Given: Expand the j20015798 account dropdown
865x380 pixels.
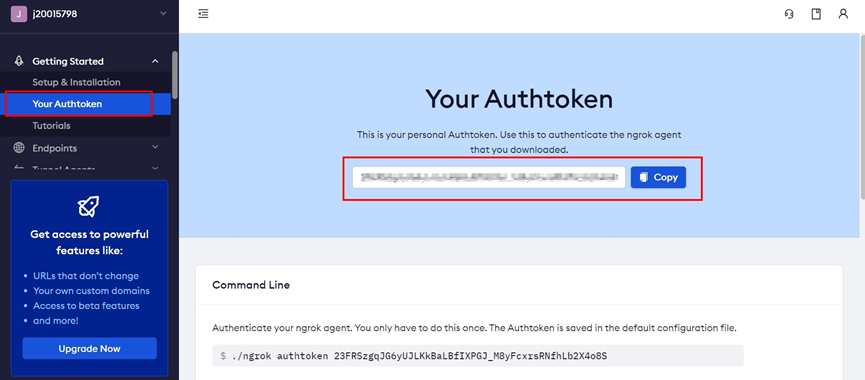Looking at the screenshot, I should (x=163, y=14).
